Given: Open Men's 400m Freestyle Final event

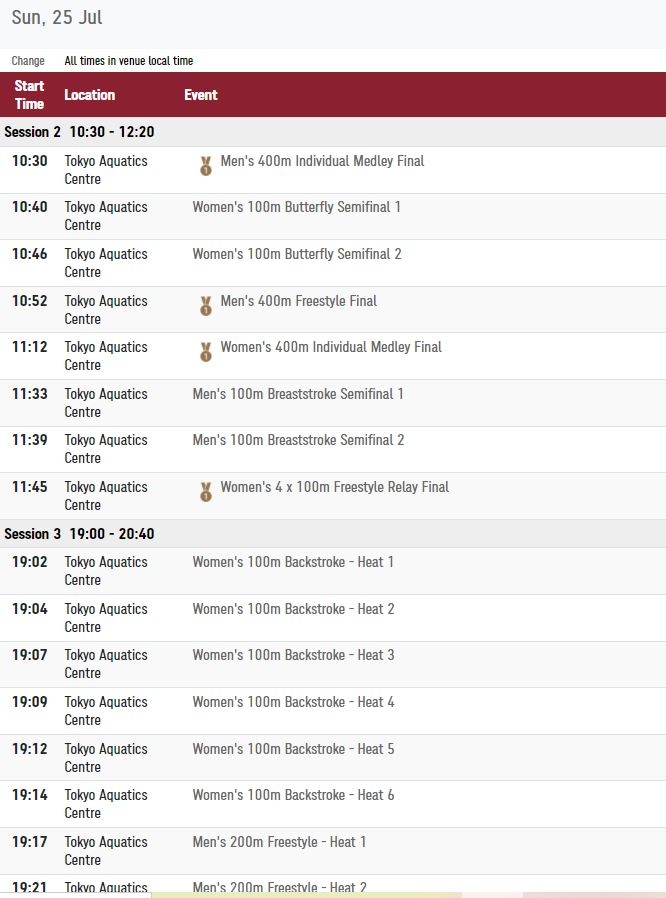Looking at the screenshot, I should [x=298, y=301].
